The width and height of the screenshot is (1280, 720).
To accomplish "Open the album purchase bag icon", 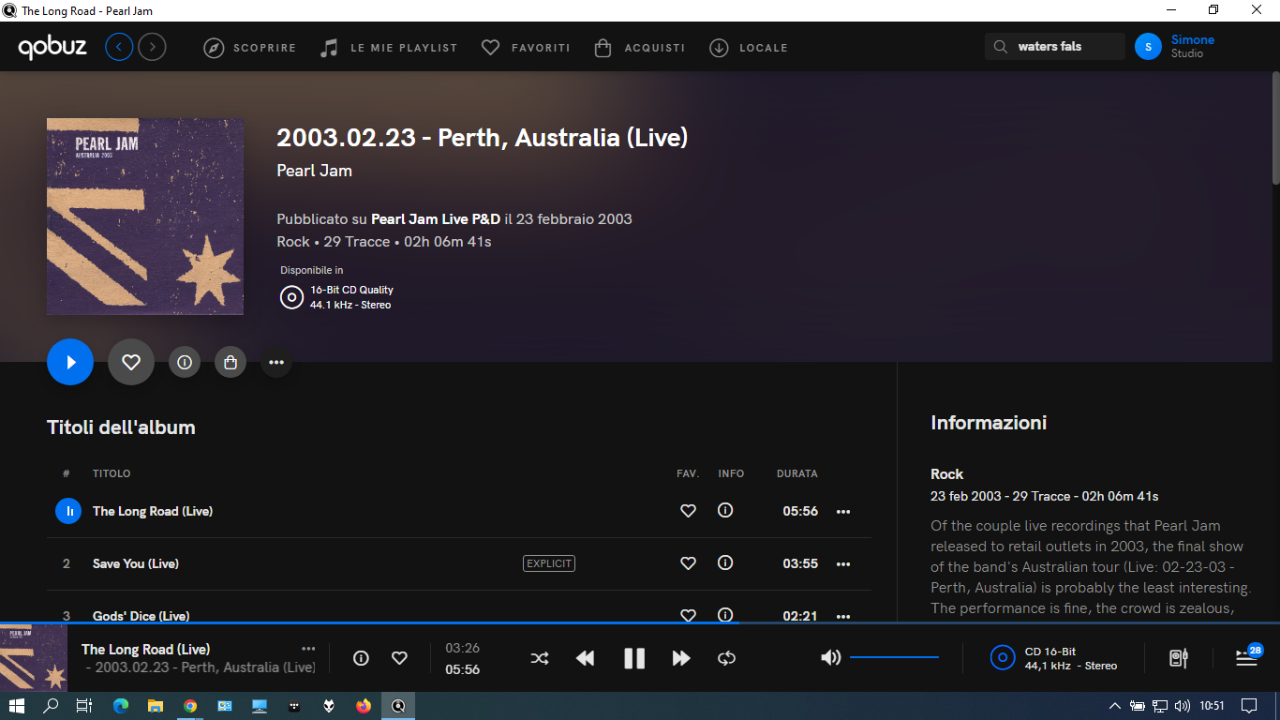I will pos(230,362).
